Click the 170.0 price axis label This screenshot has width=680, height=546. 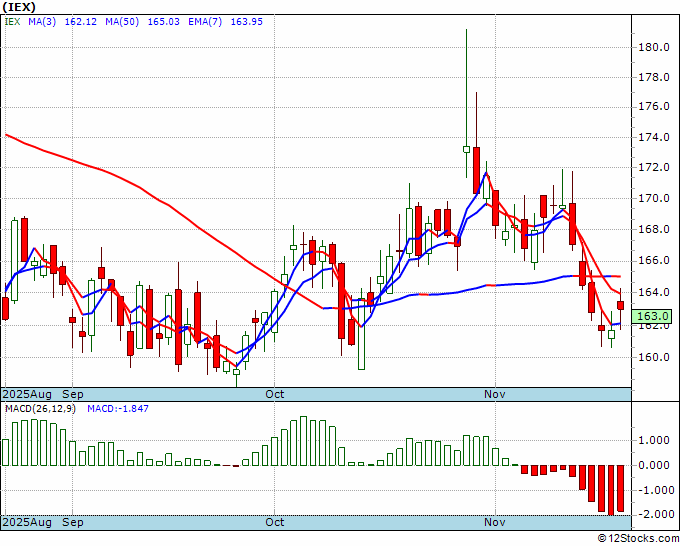pyautogui.click(x=654, y=199)
